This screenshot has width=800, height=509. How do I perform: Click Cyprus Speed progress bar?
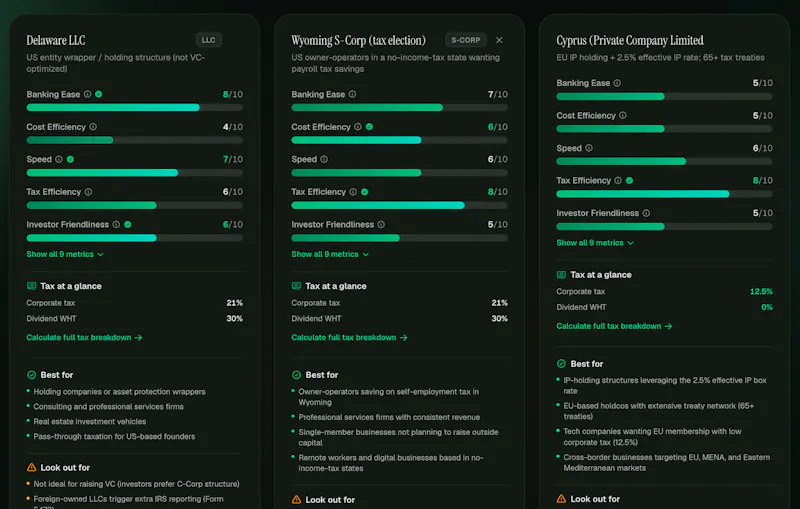point(664,161)
